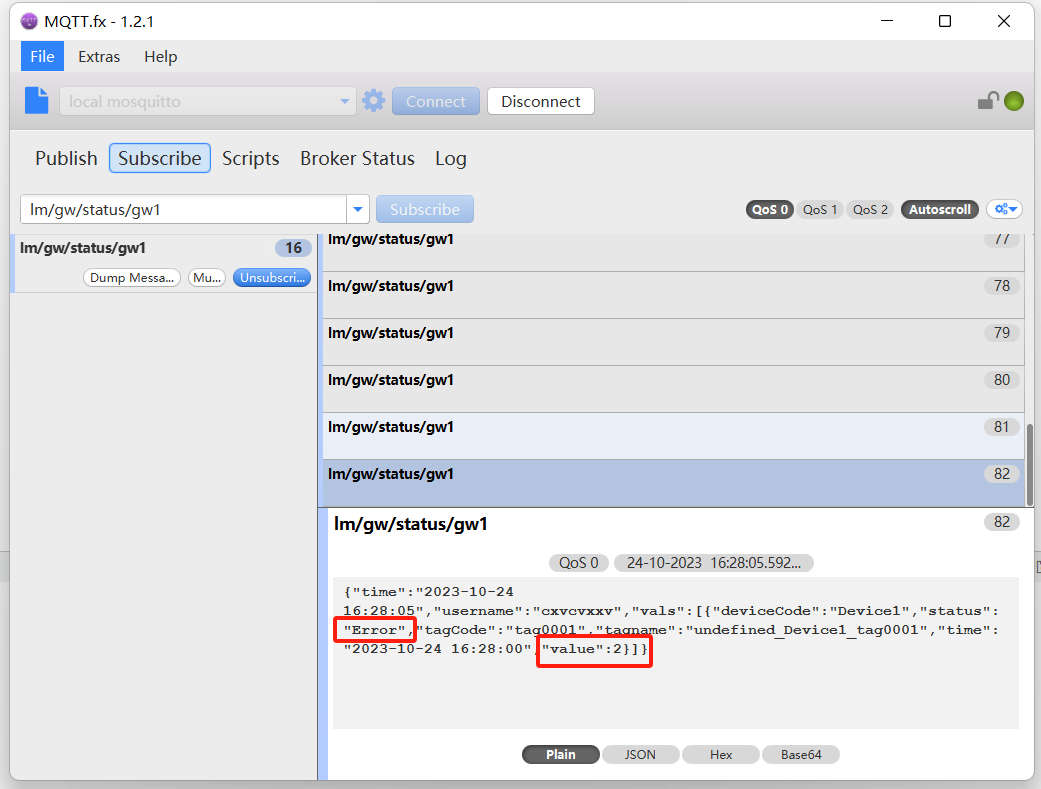Click the message payload text area
Image resolution: width=1041 pixels, height=789 pixels.
coord(675,653)
